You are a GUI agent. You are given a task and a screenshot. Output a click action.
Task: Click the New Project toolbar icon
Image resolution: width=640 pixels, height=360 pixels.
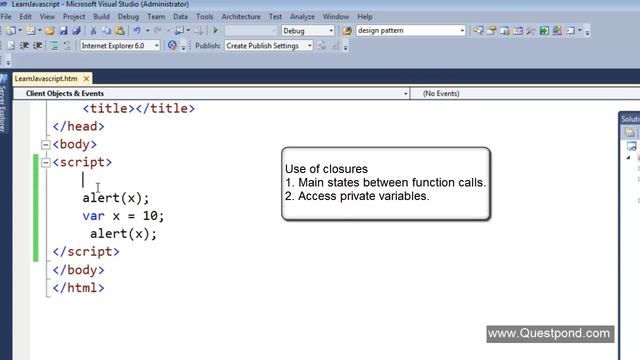tap(11, 31)
